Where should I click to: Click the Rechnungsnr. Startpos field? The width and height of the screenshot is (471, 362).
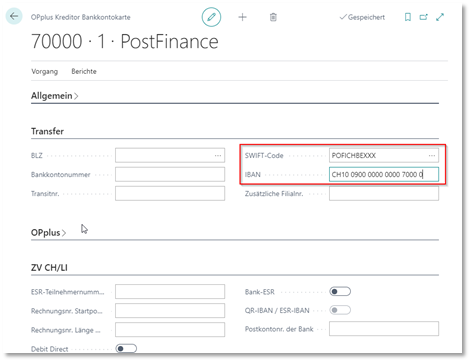click(170, 311)
